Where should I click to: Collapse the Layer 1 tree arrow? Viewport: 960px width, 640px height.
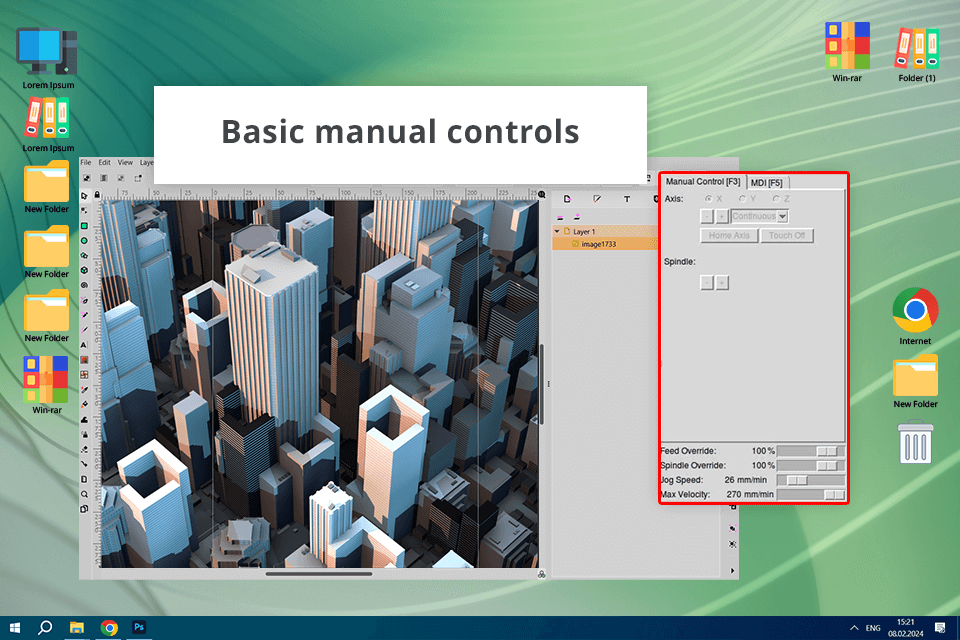pyautogui.click(x=557, y=232)
